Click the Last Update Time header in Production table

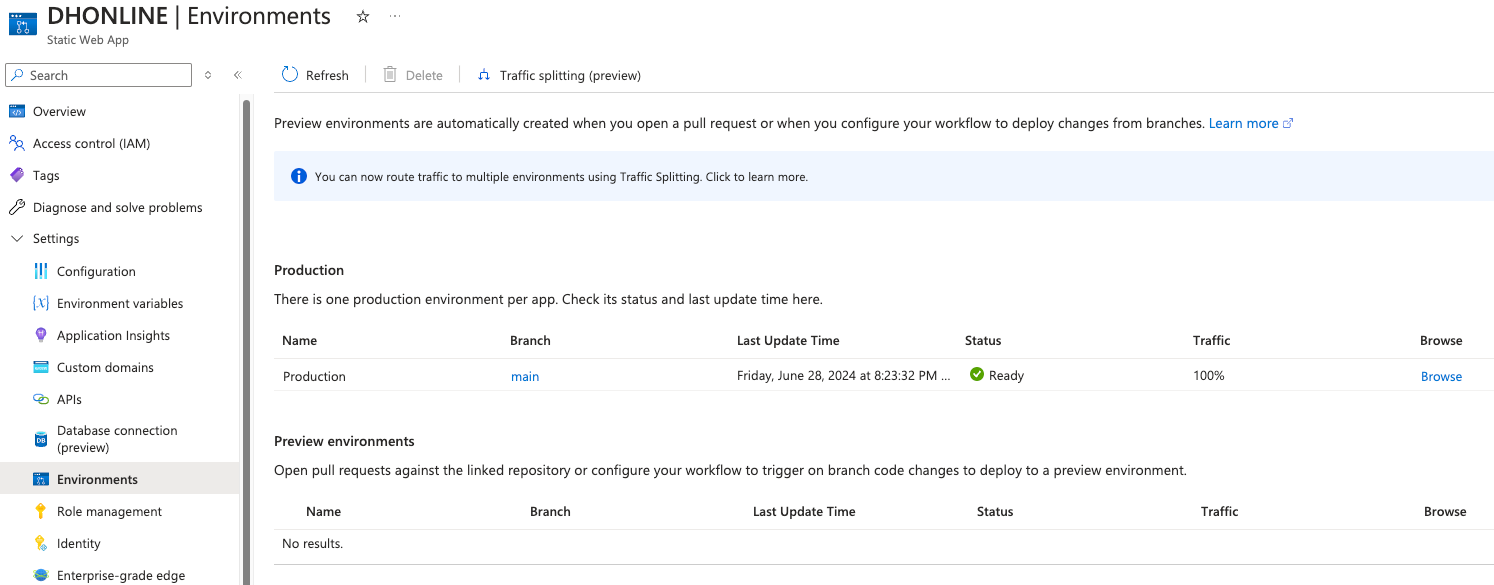pos(788,340)
